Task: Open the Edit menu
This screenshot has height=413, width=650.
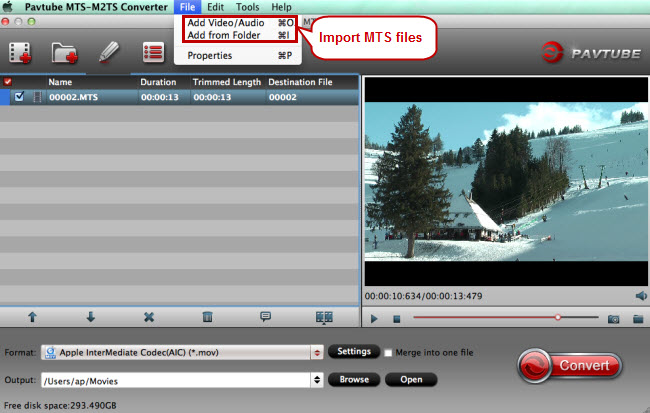Action: [x=215, y=7]
